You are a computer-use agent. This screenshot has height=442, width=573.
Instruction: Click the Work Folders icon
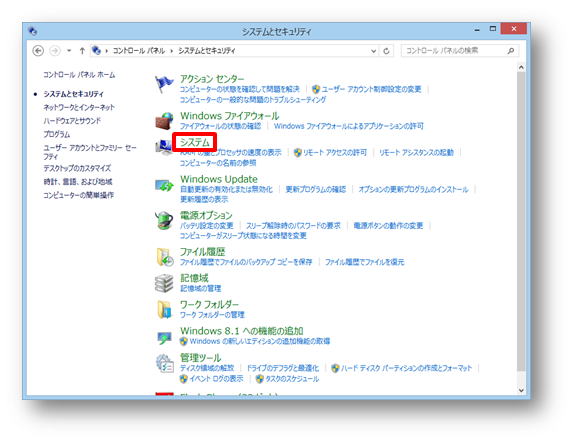pos(164,309)
